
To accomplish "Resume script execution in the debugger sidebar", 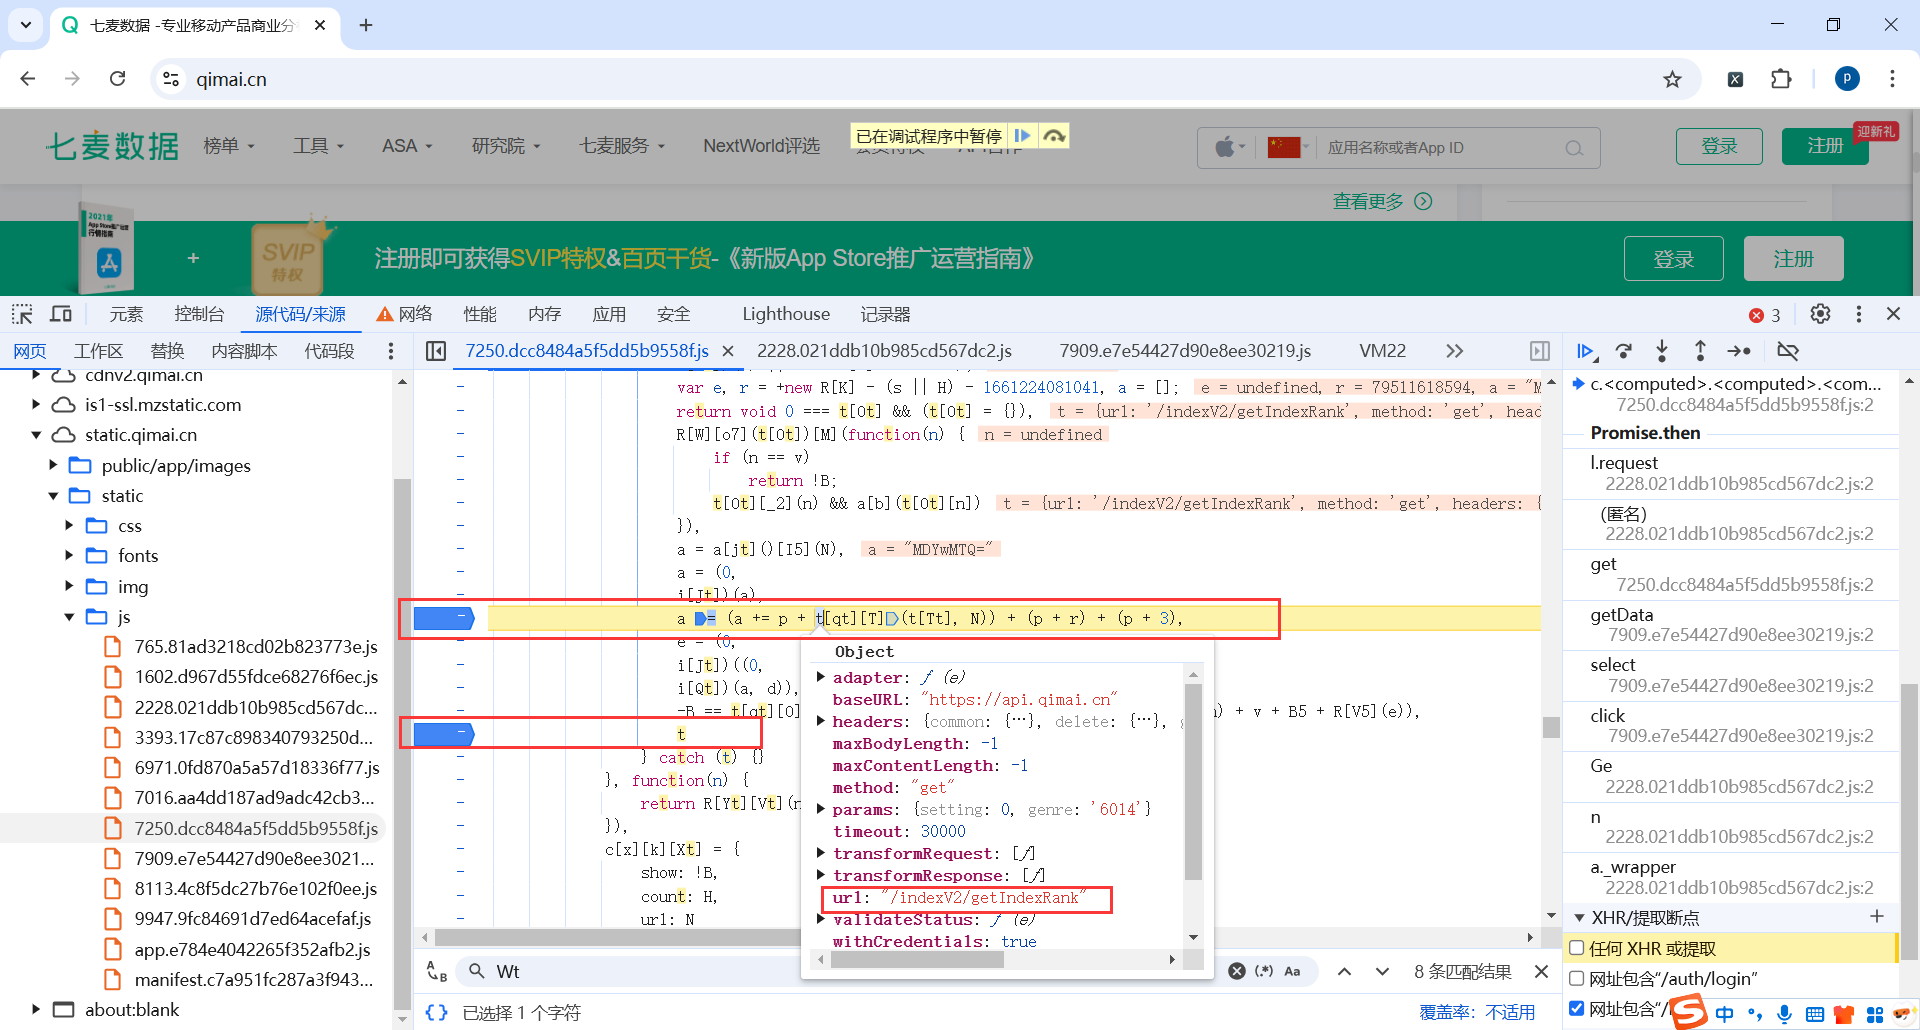I will [x=1586, y=351].
